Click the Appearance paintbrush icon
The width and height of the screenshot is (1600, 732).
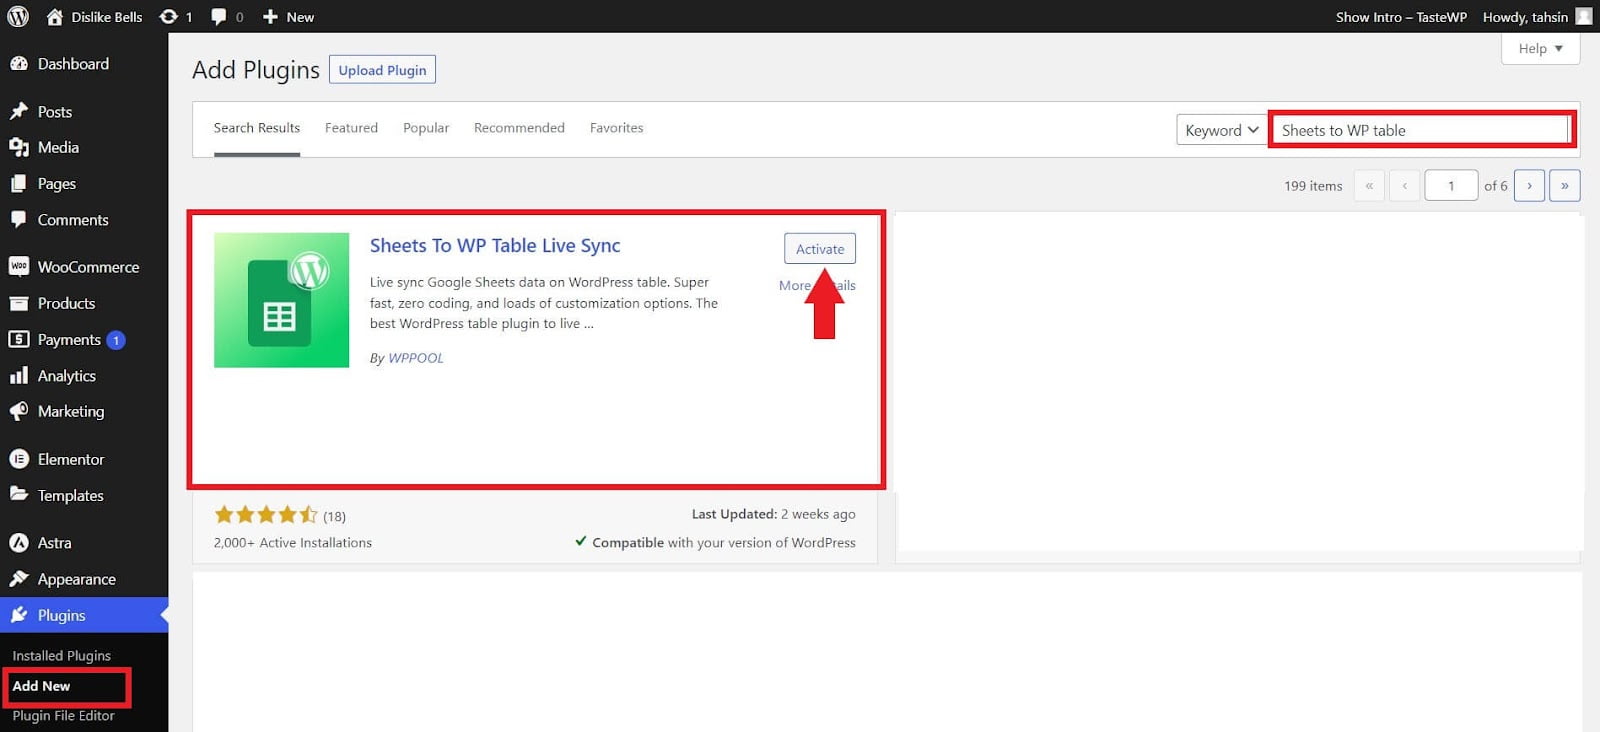(x=19, y=578)
